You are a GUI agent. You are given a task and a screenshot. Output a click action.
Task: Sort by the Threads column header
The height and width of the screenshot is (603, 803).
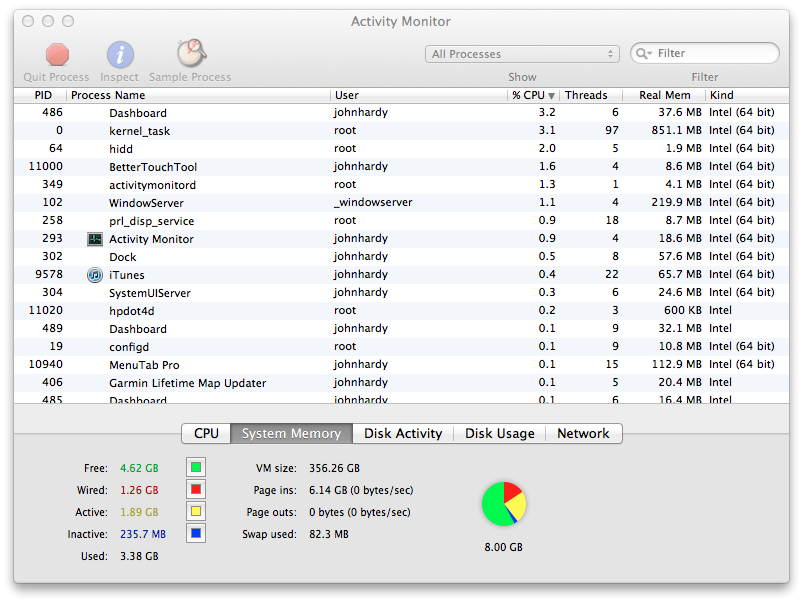coord(590,95)
